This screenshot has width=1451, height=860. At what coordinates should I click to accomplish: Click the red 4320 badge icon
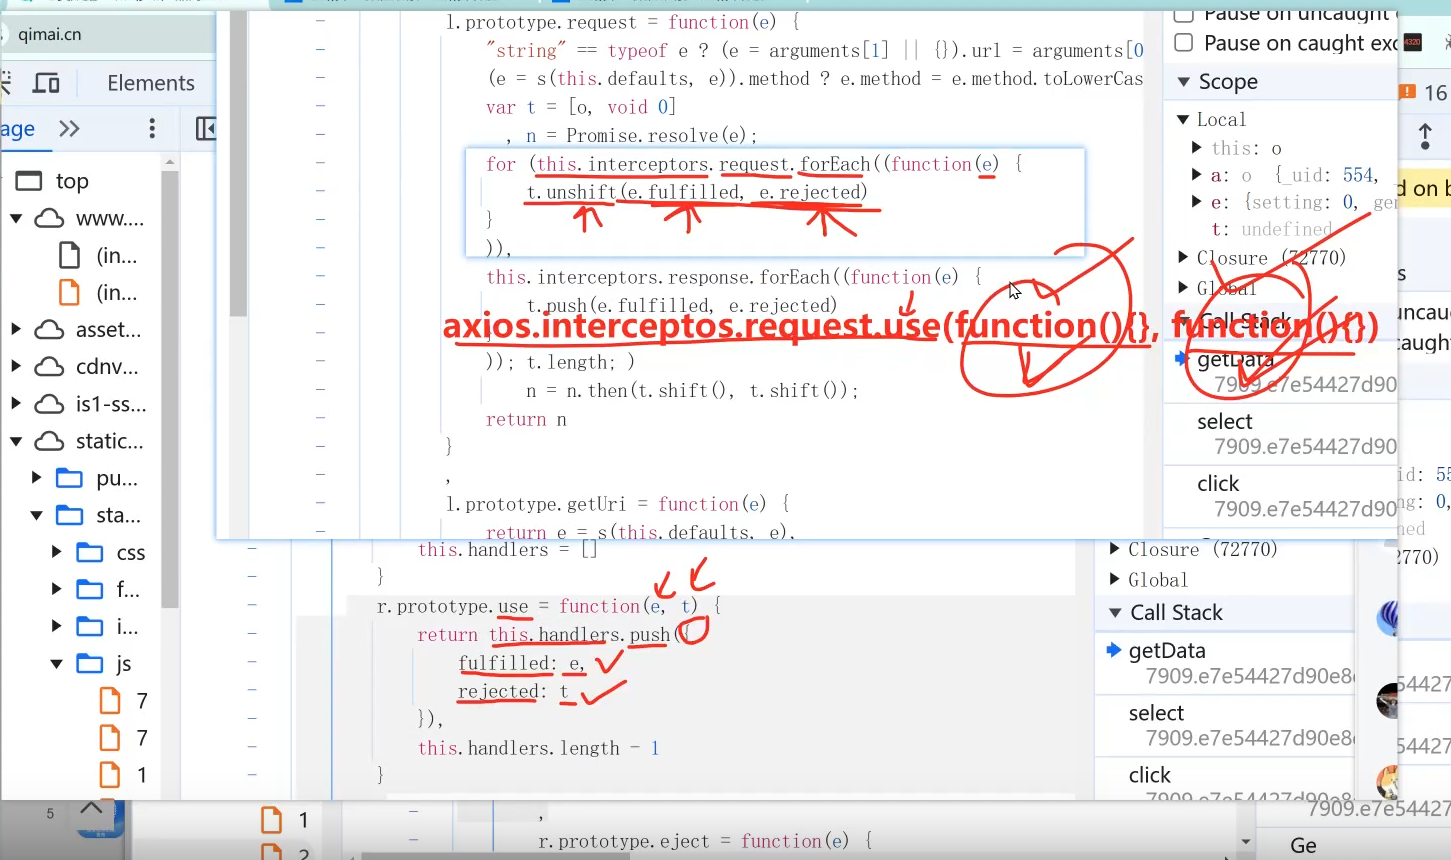coord(1413,42)
